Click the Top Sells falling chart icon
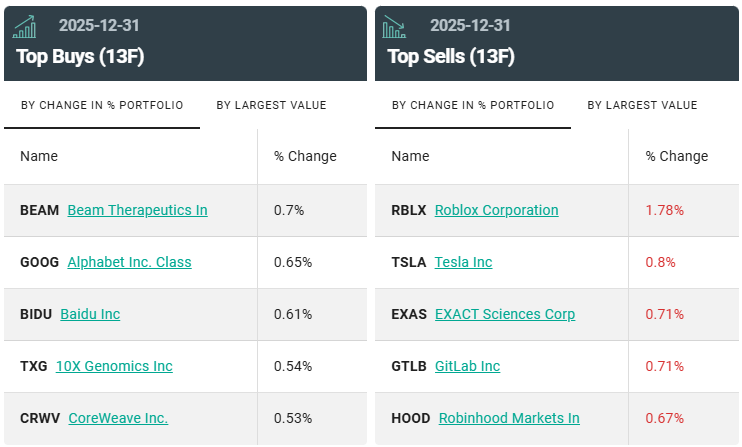Image resolution: width=742 pixels, height=447 pixels. (x=394, y=27)
